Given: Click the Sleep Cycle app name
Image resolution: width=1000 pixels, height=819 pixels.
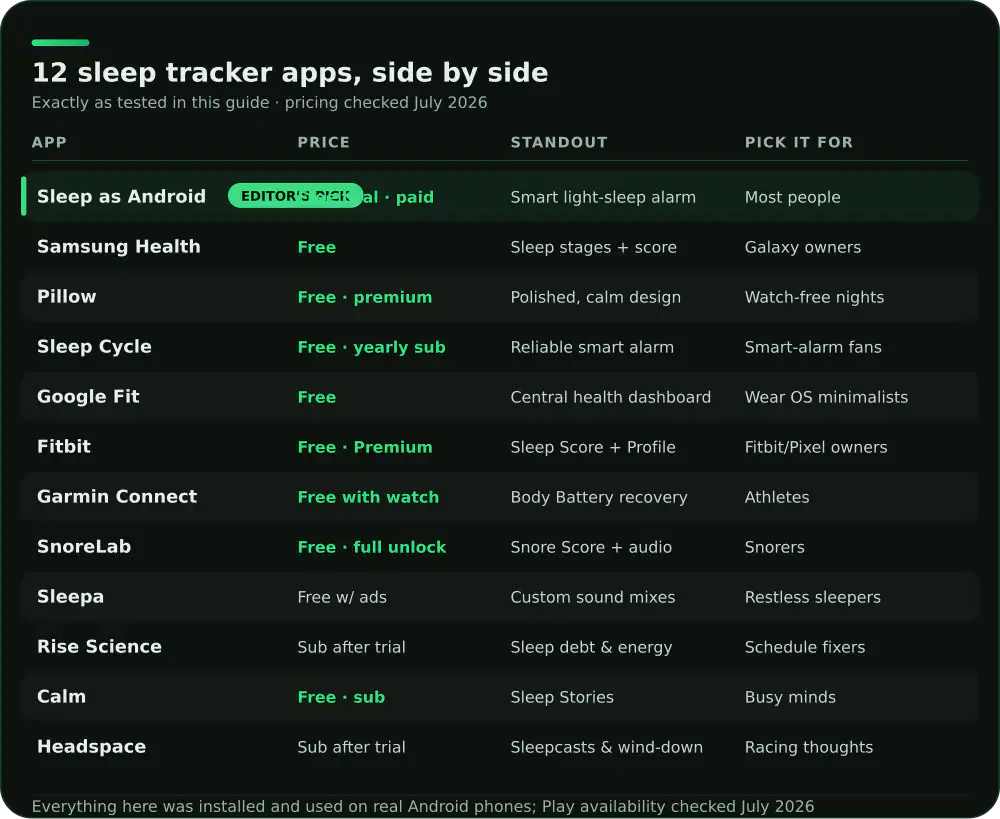Looking at the screenshot, I should coord(94,346).
